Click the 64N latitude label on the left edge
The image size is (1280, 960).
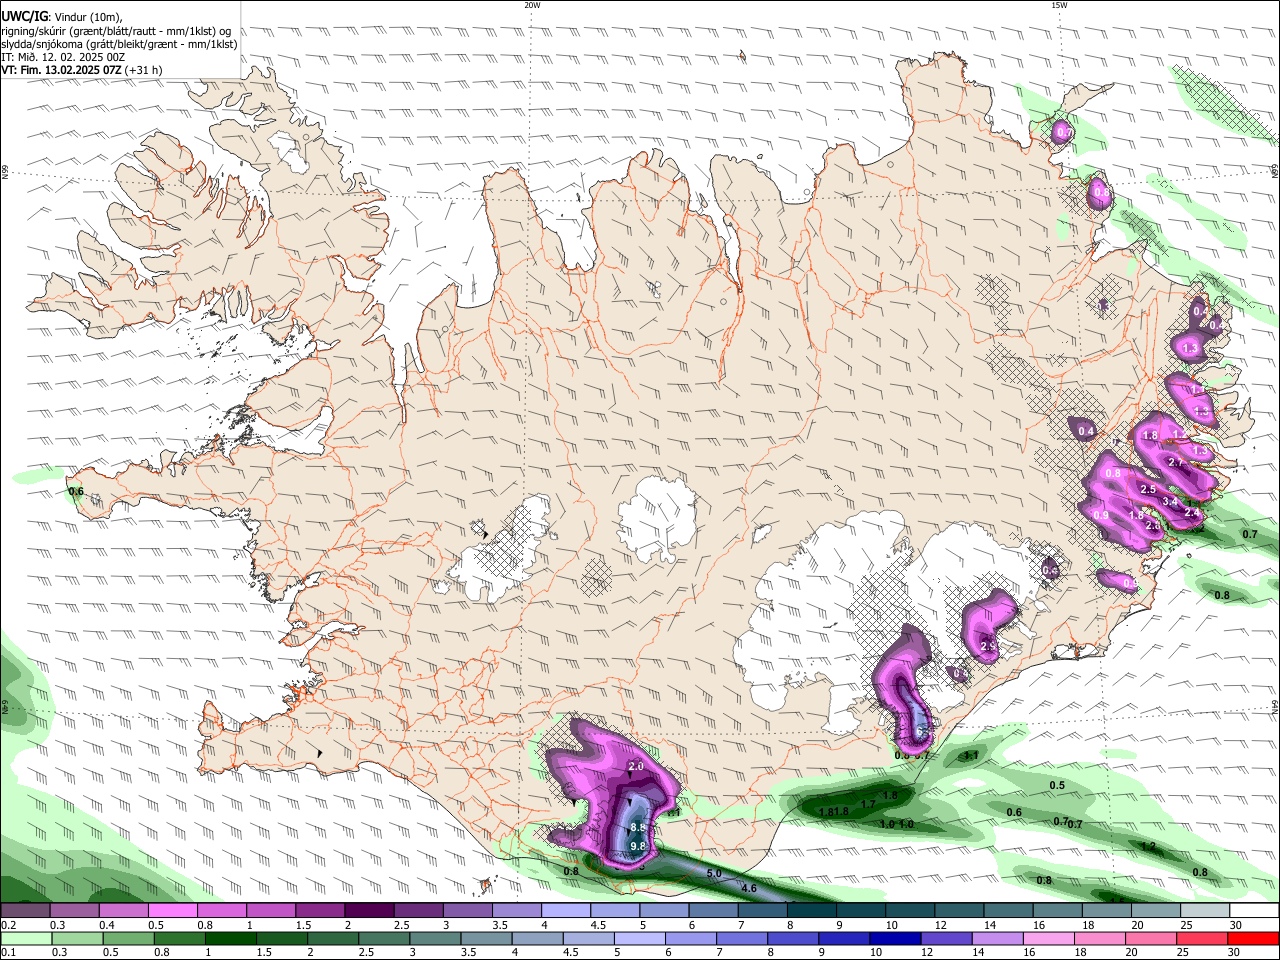[x=5, y=705]
